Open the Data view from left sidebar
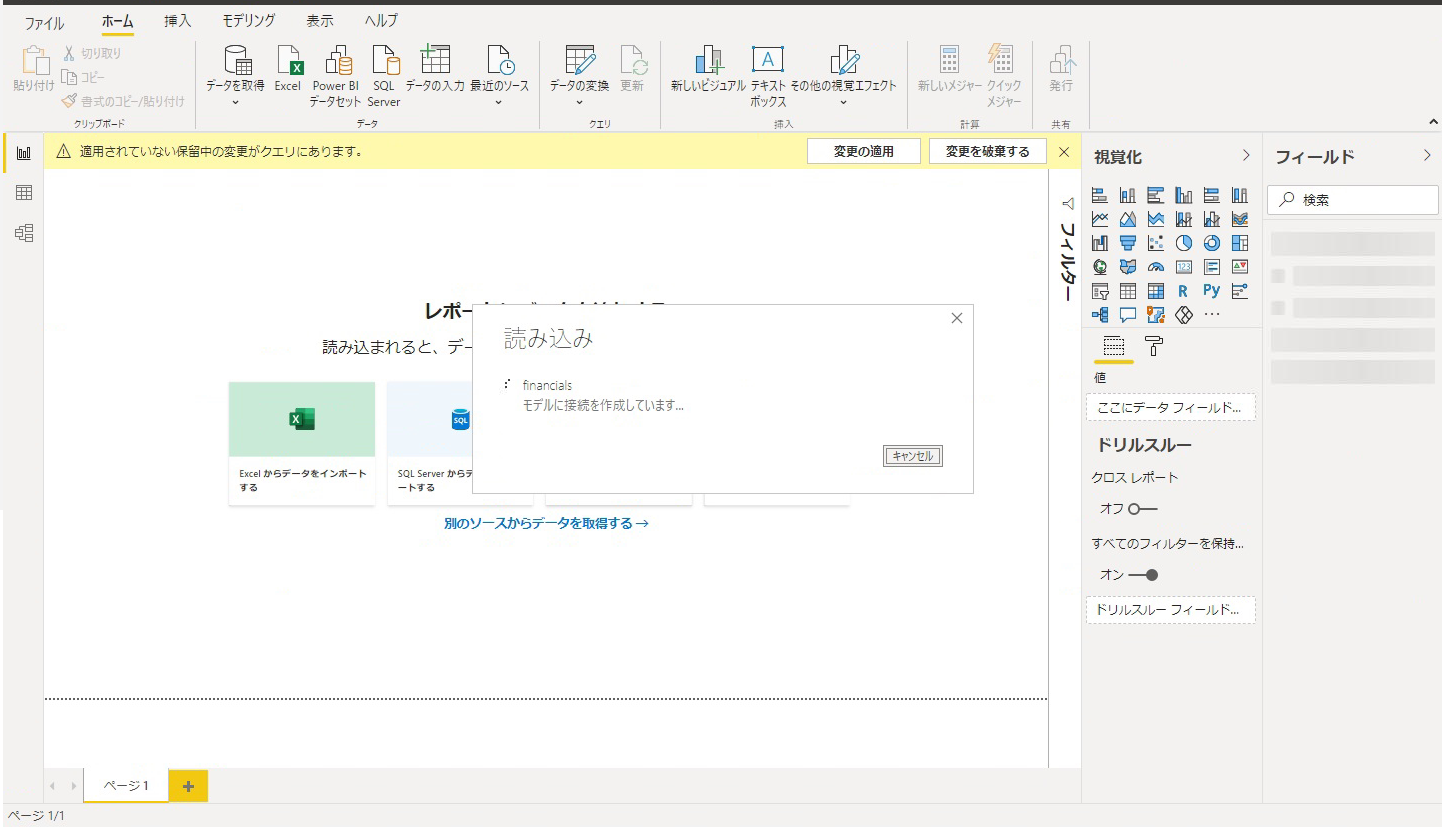 click(24, 193)
